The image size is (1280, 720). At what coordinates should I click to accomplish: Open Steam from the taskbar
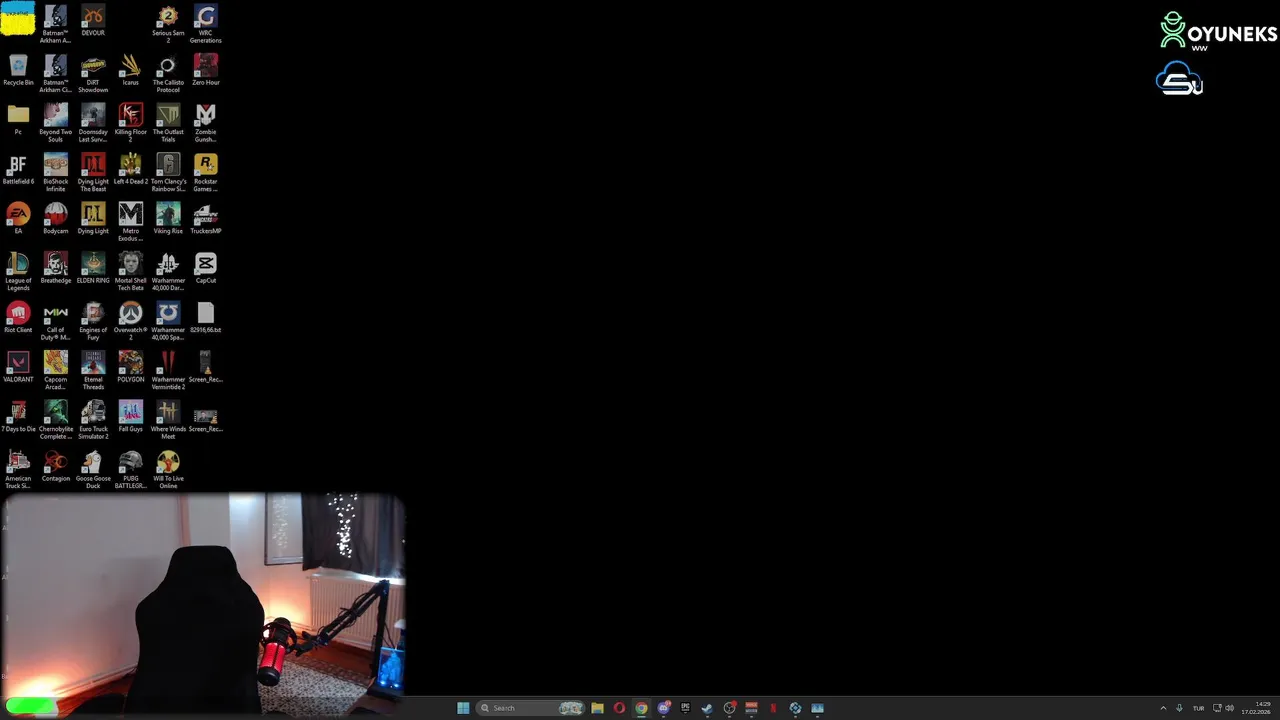707,708
